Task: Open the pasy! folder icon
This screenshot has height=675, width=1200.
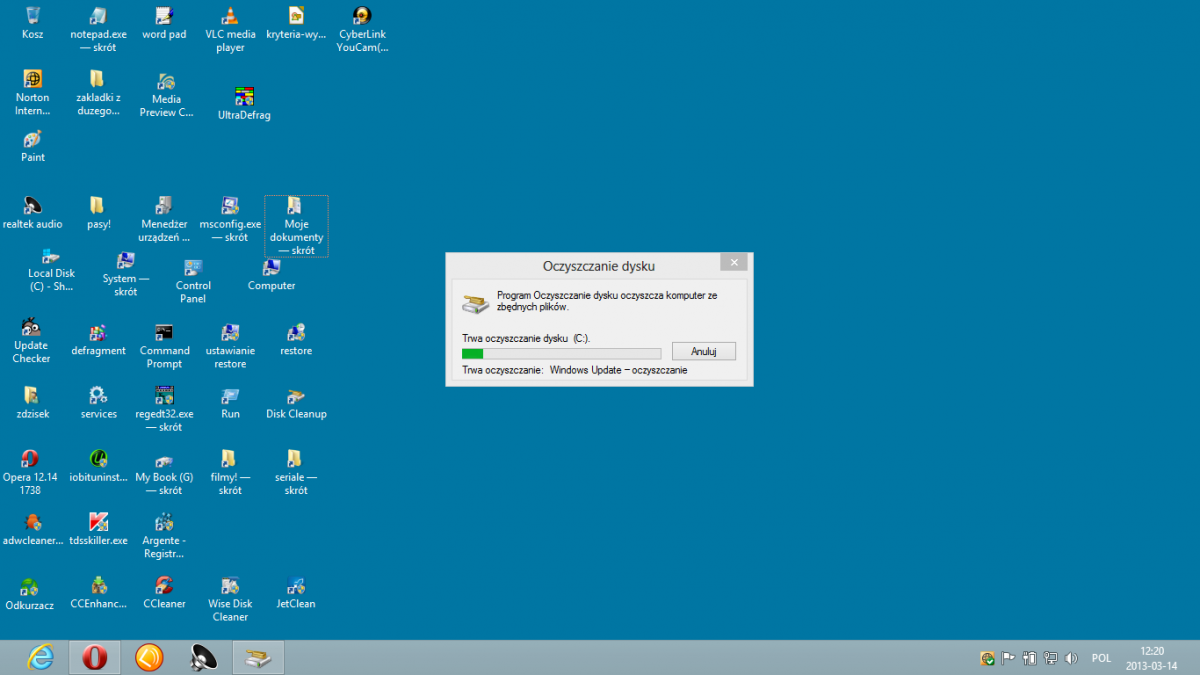Action: [x=98, y=205]
